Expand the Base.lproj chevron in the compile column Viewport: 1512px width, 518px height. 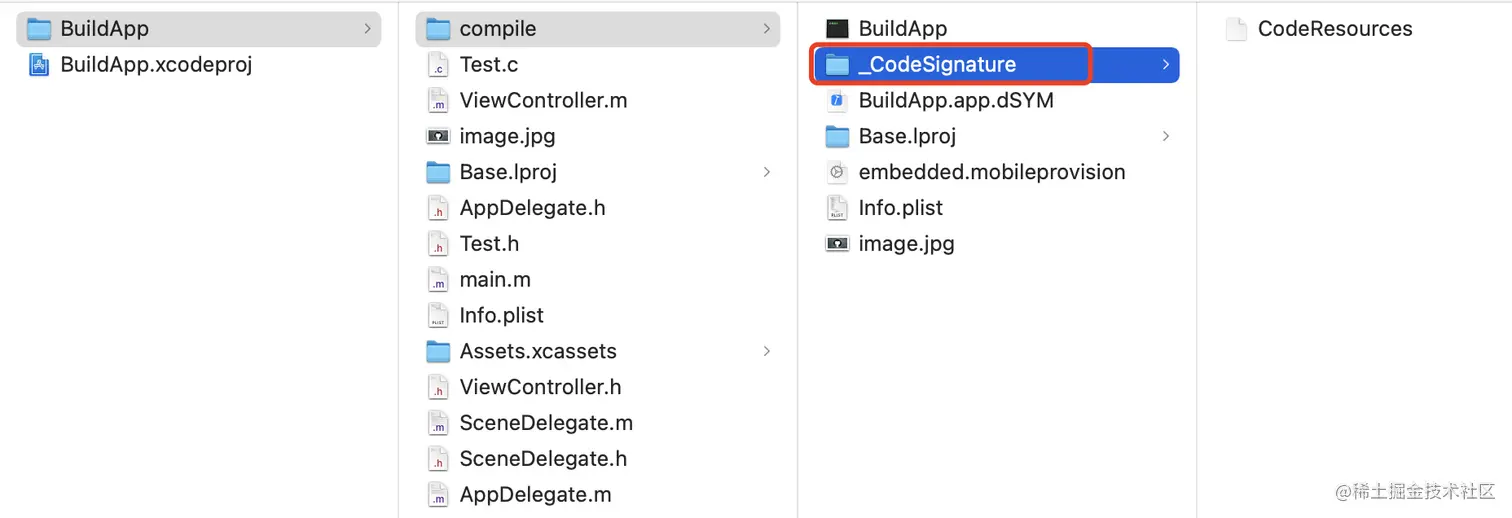click(x=767, y=172)
